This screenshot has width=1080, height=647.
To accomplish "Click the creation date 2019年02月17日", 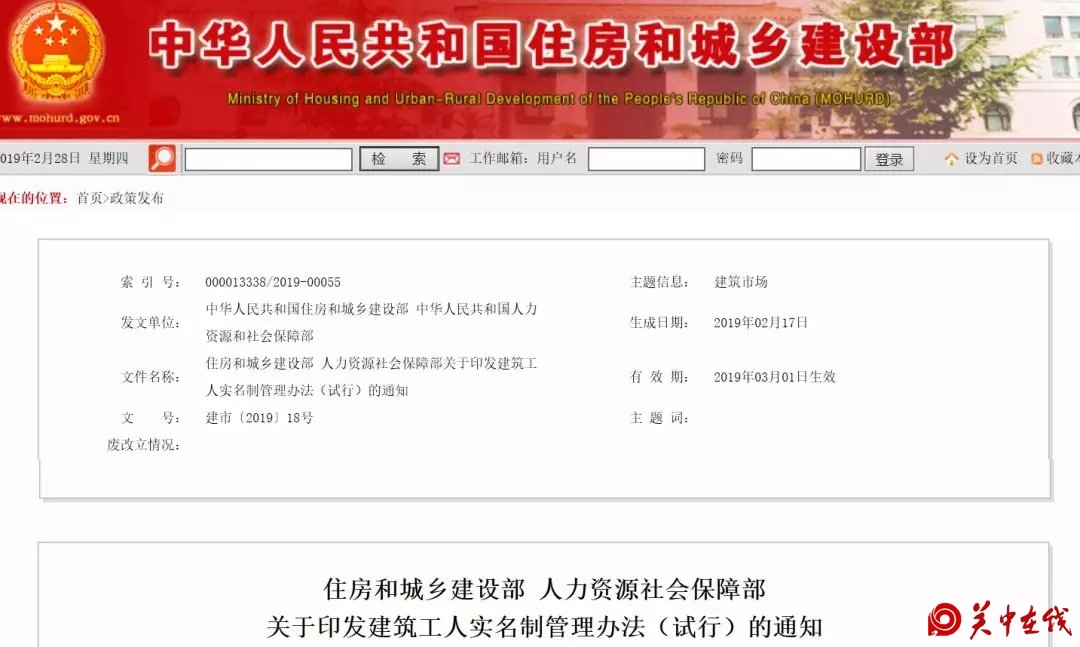I will pyautogui.click(x=760, y=322).
